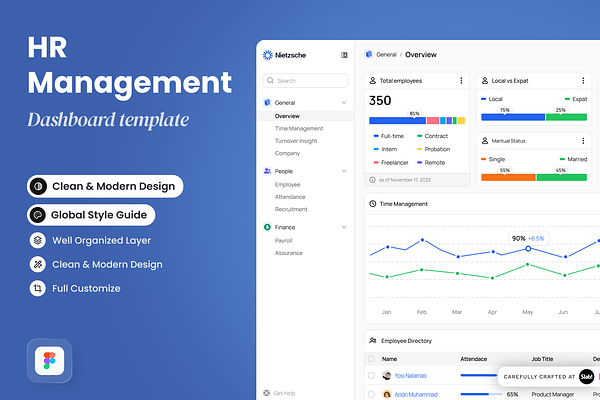Open Andri Muhammad profile link
The height and width of the screenshot is (400, 600).
(x=416, y=394)
